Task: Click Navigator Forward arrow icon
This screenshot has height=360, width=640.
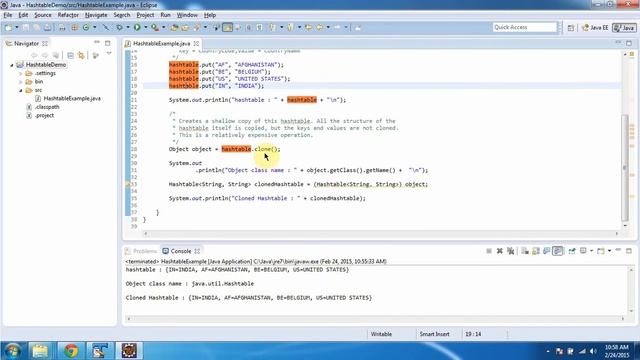Action: (x=44, y=55)
